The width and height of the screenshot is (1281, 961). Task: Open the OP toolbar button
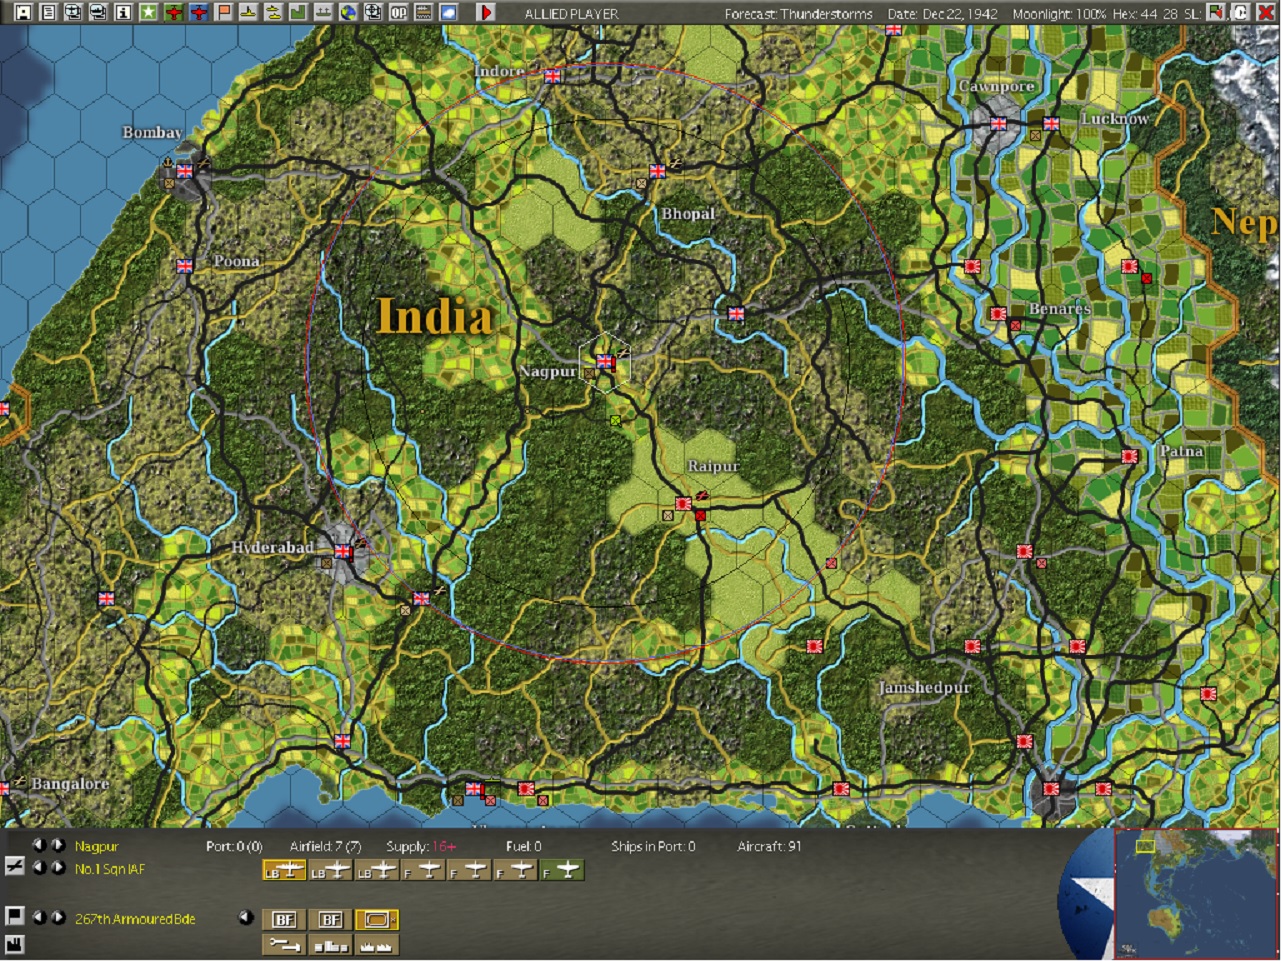click(x=398, y=12)
